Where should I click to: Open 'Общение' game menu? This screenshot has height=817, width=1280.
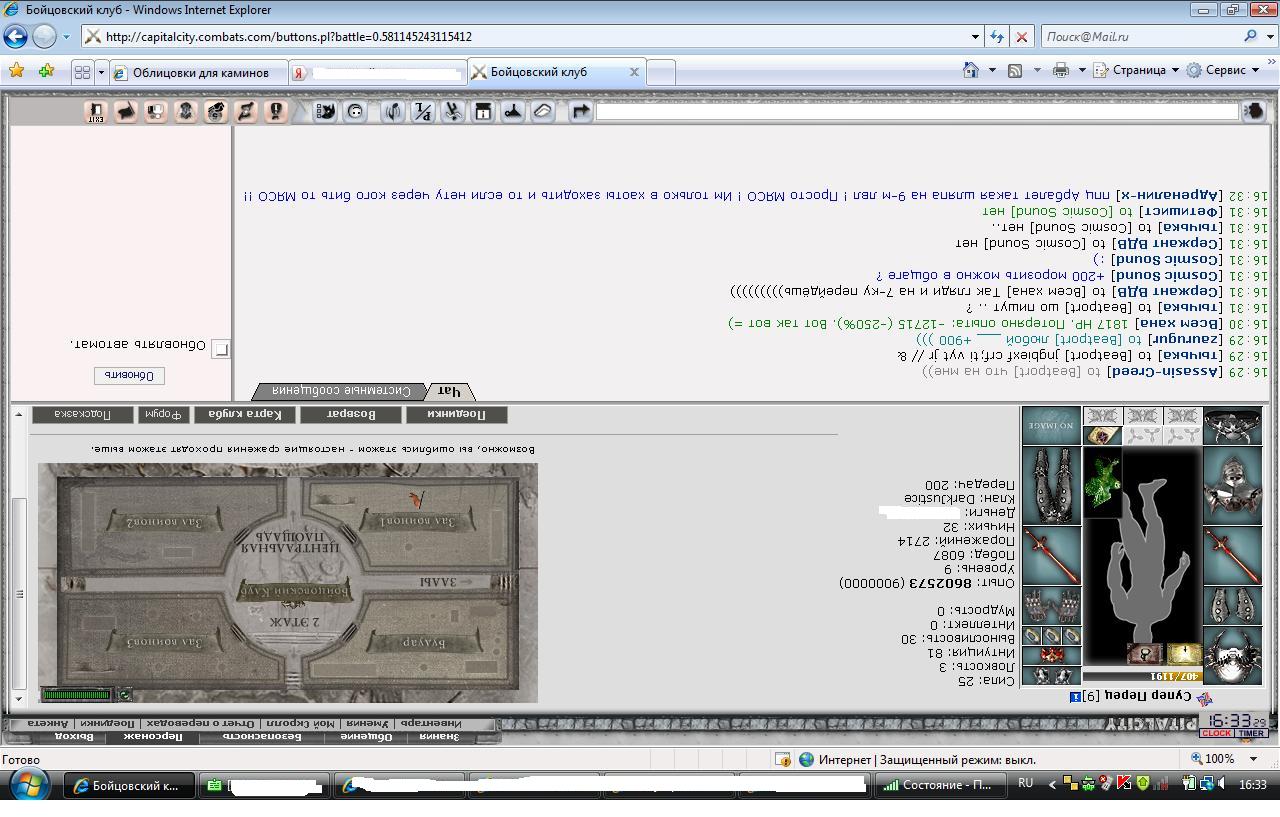click(x=365, y=737)
